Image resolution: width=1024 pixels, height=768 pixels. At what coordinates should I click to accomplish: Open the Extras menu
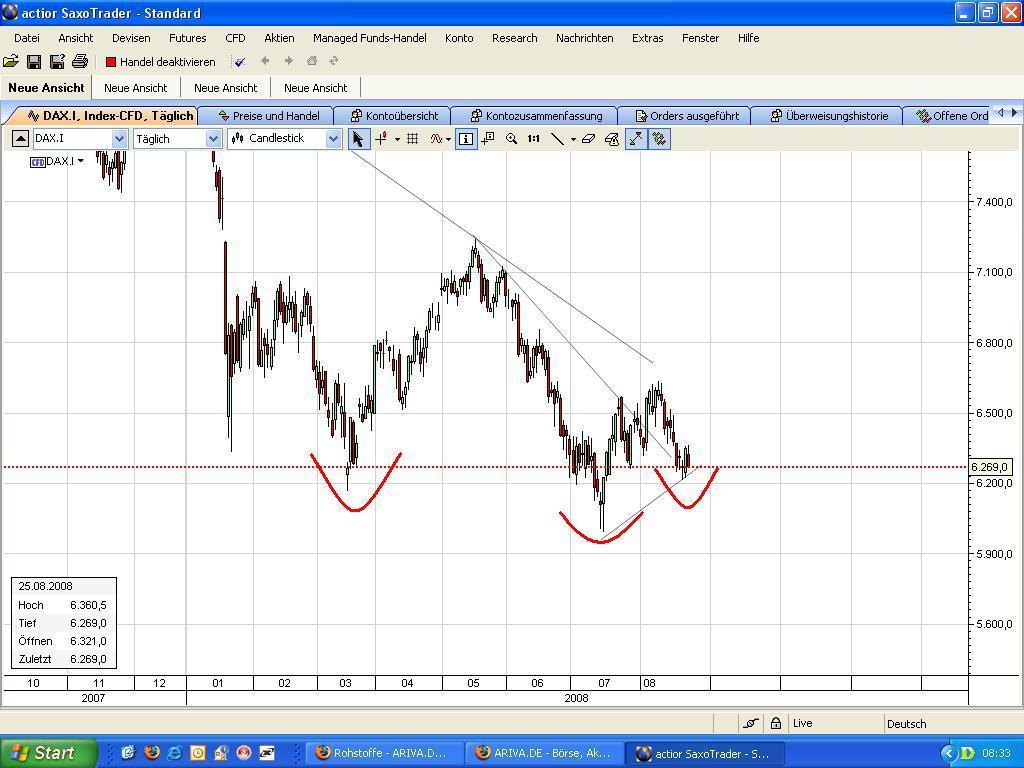tap(648, 38)
